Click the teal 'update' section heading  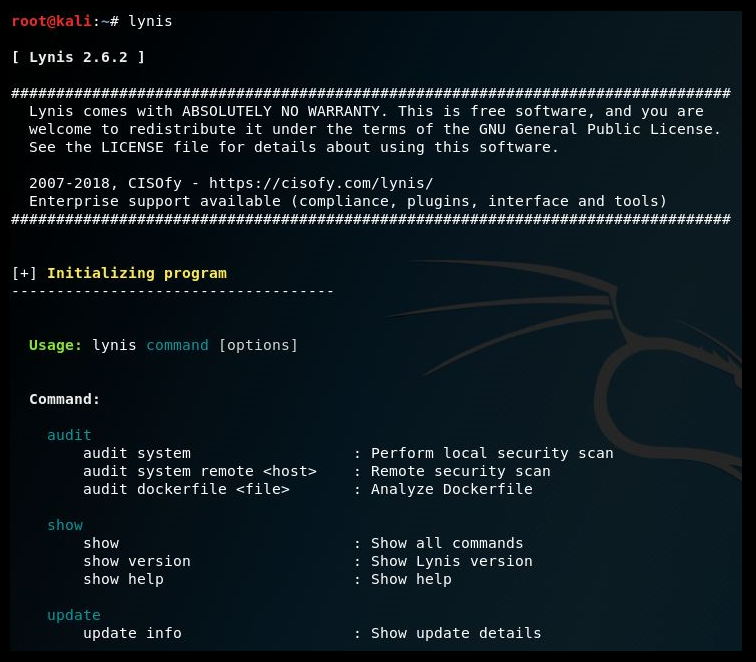(x=74, y=615)
